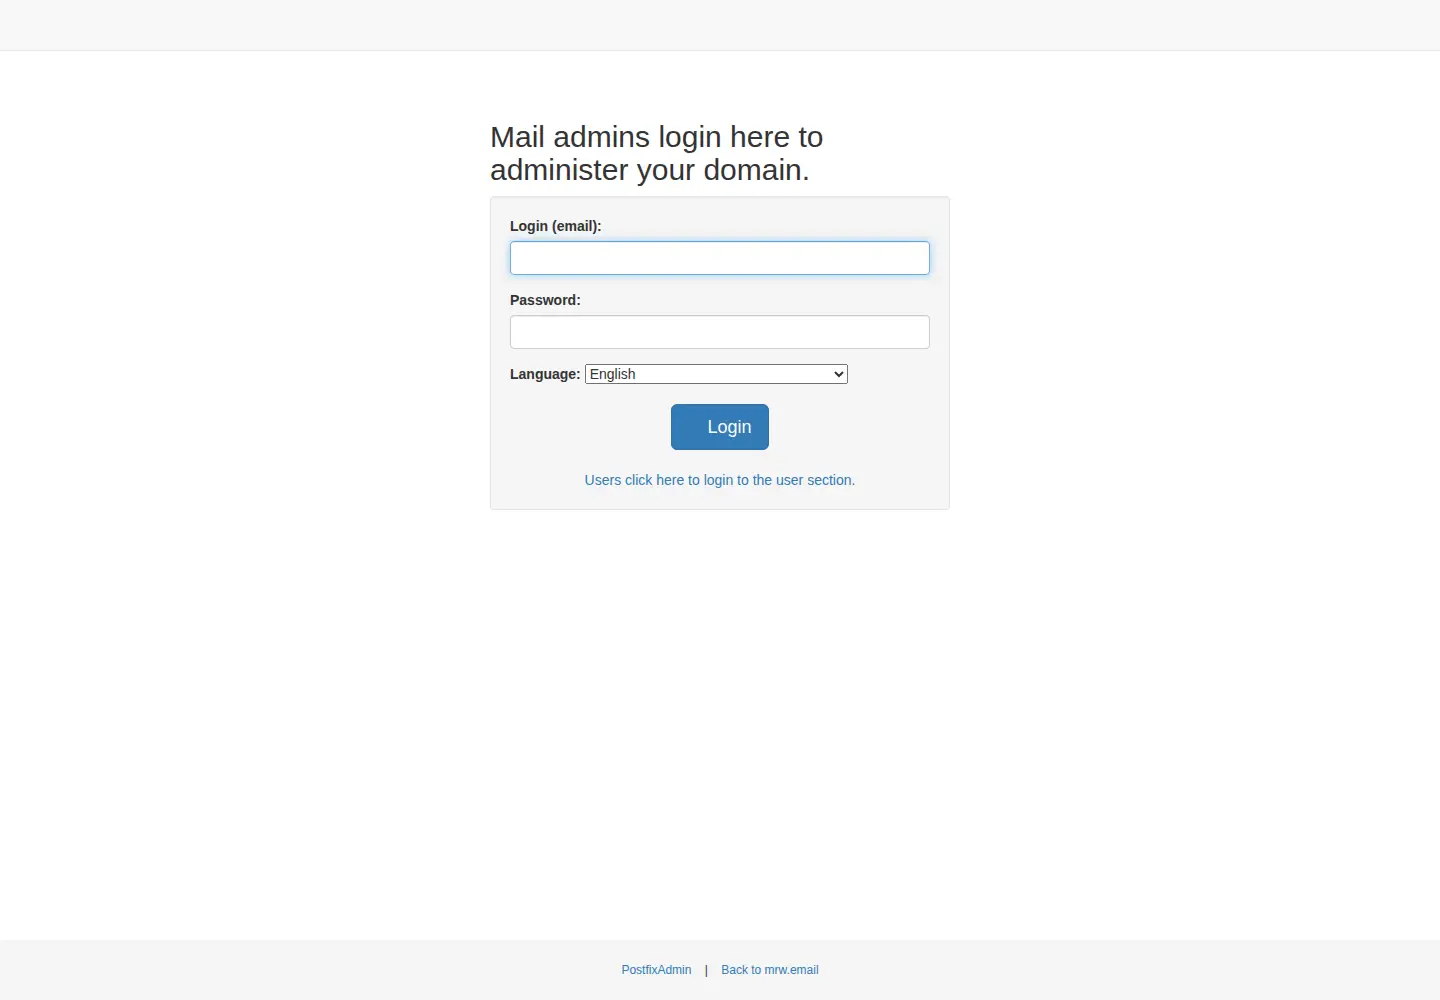1440x1000 pixels.
Task: Go to 'Back to mrw.email' link
Action: [x=770, y=970]
